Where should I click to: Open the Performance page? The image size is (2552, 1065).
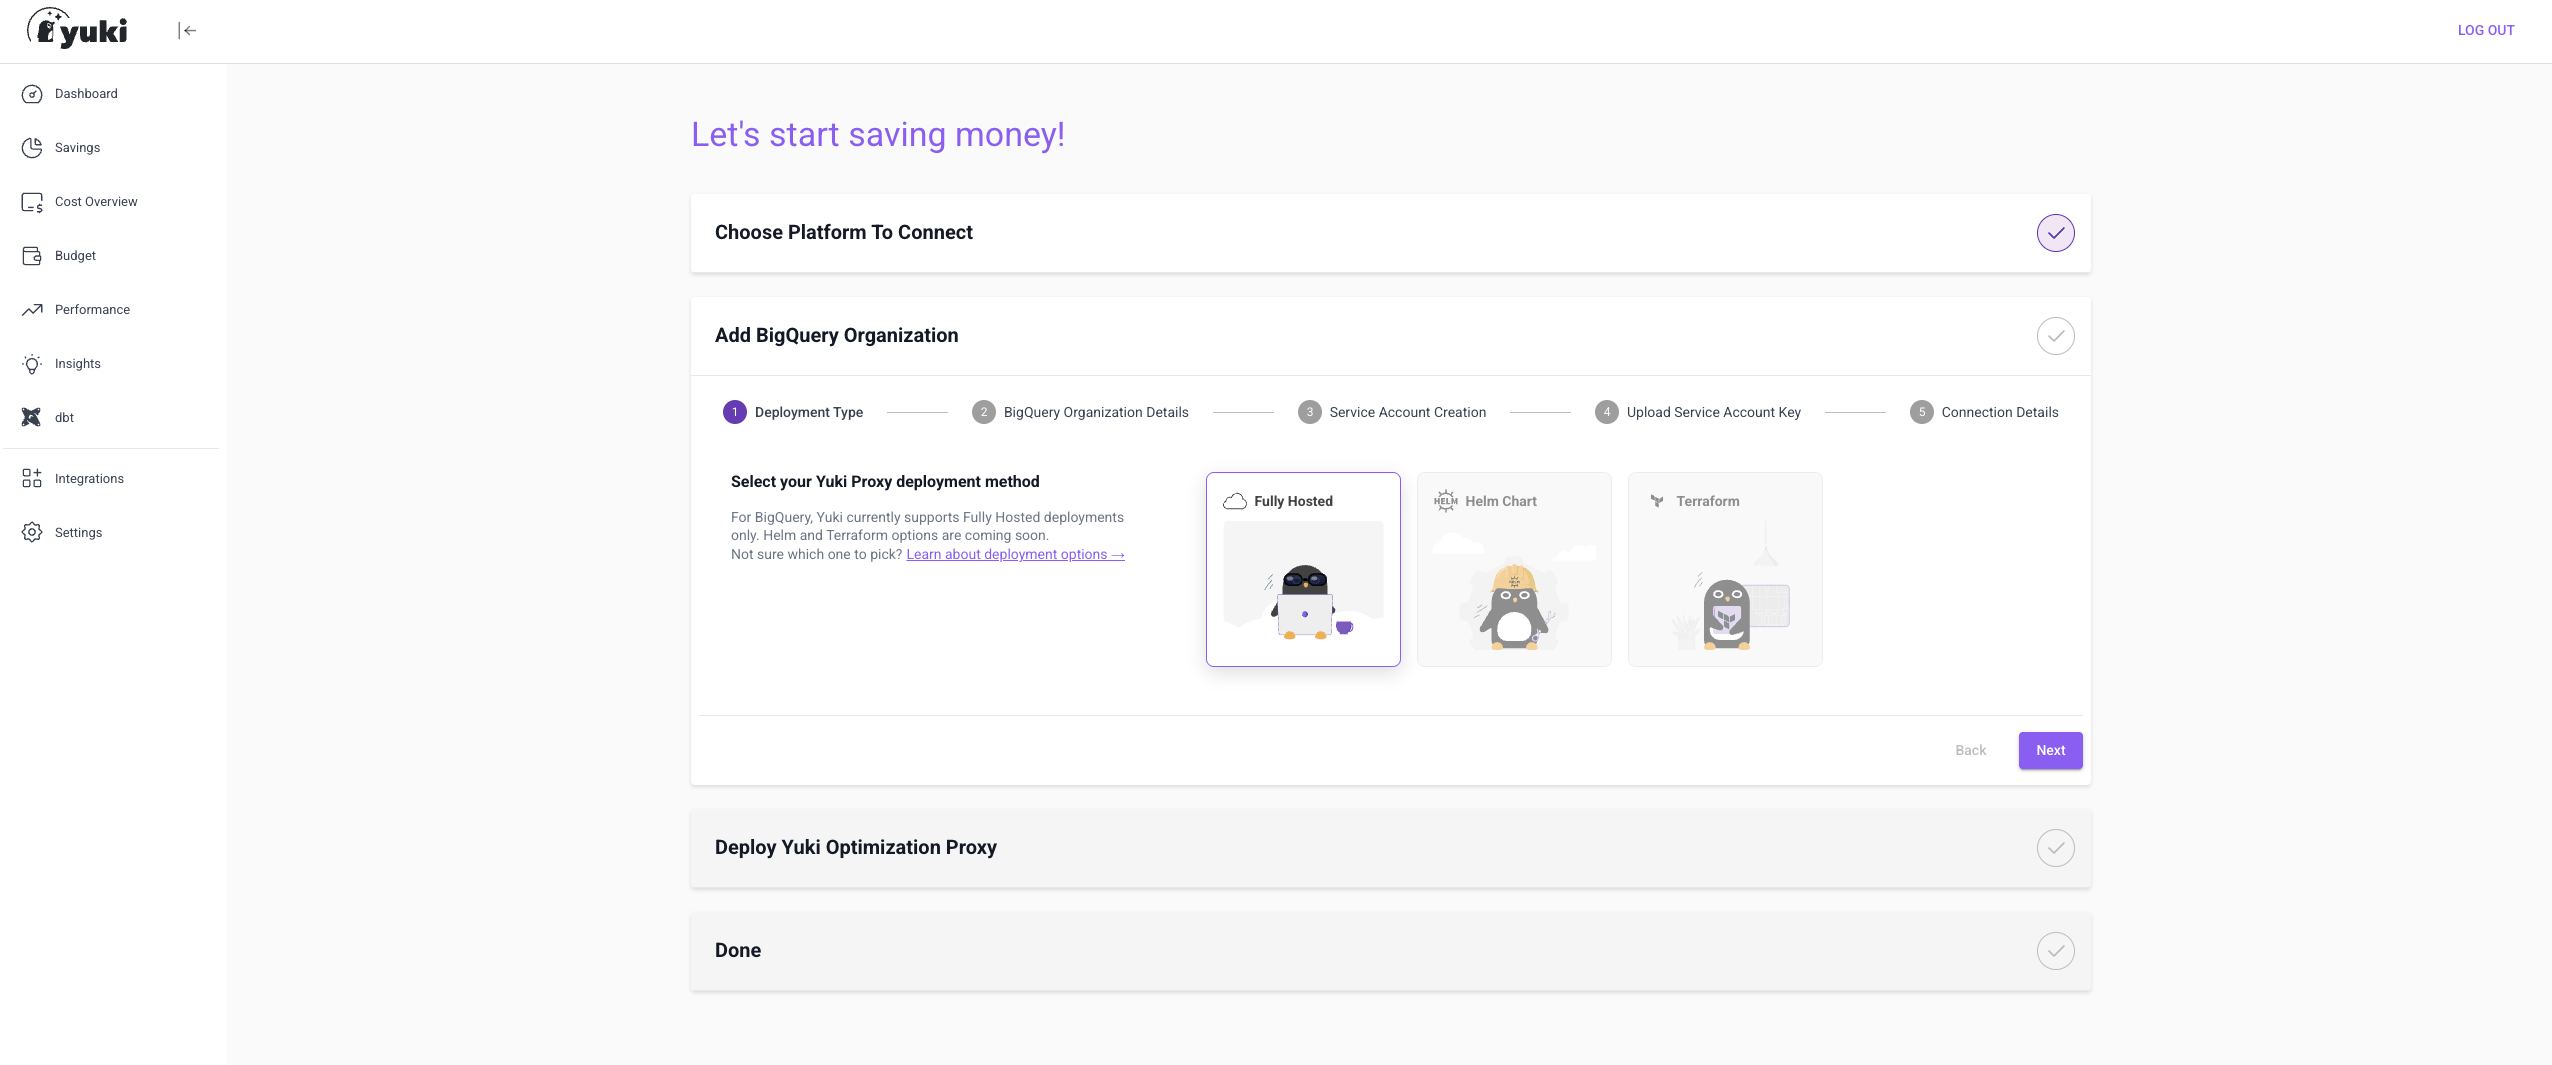pyautogui.click(x=92, y=309)
